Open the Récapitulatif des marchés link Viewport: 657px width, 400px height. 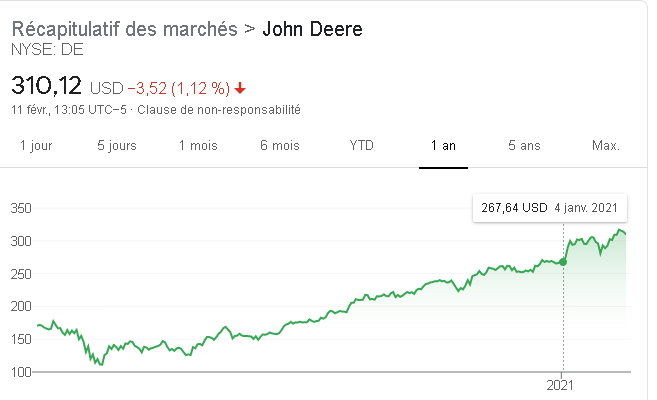click(x=125, y=29)
